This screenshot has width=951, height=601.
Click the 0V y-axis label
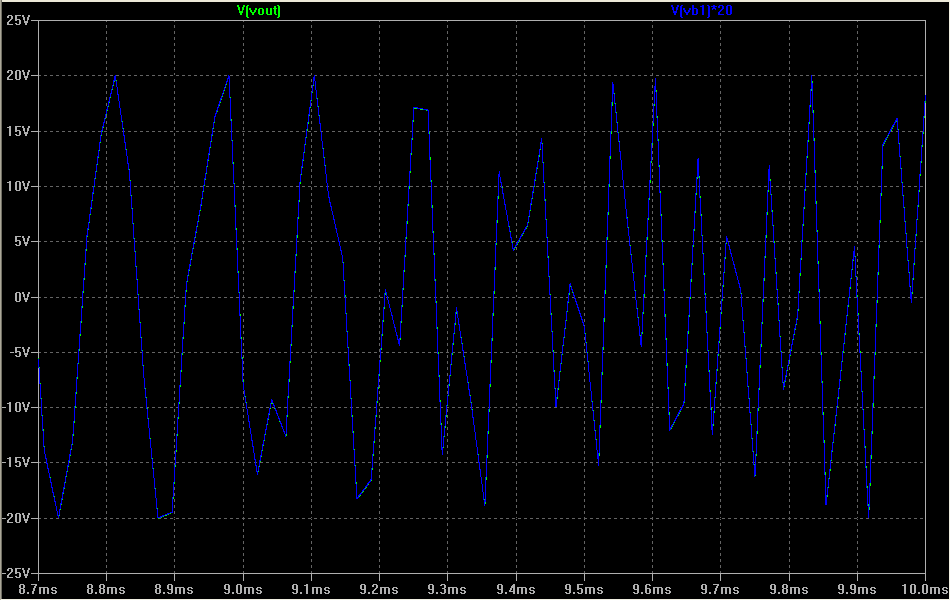(x=21, y=297)
